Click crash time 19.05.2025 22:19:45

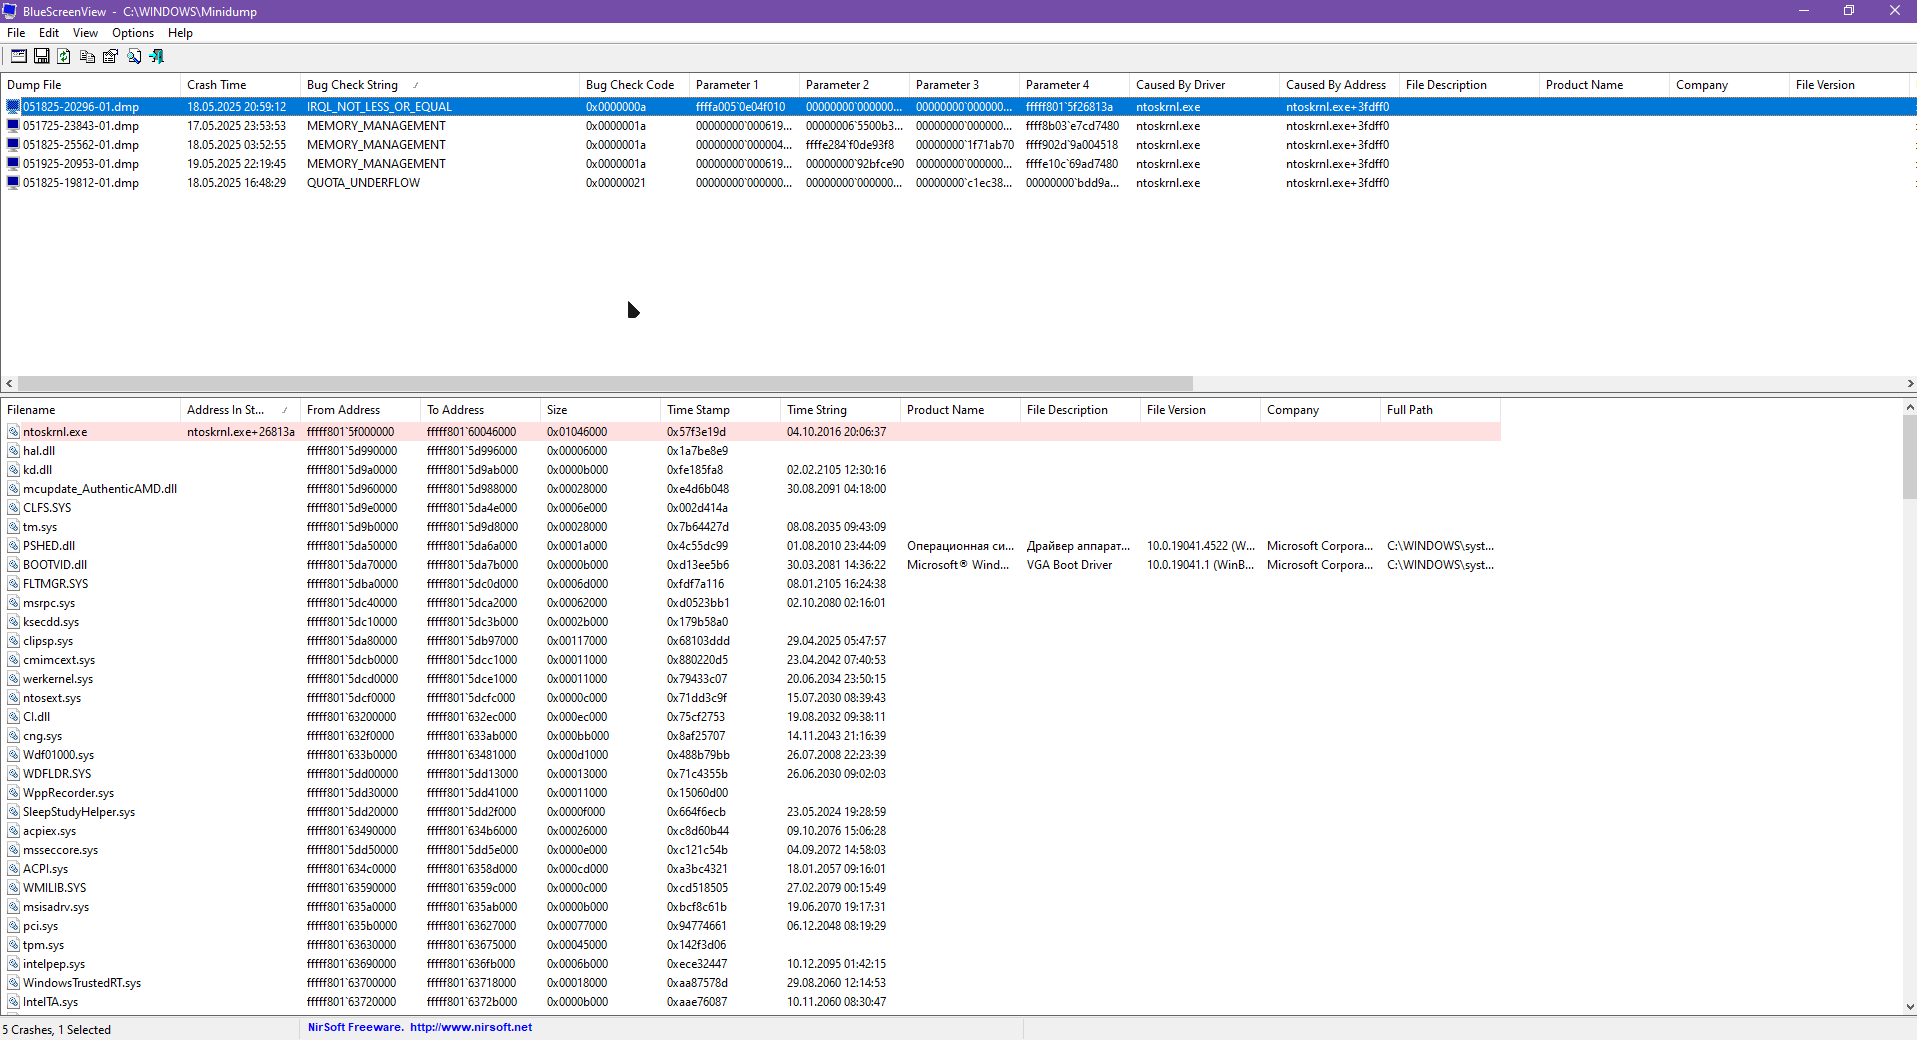click(236, 164)
